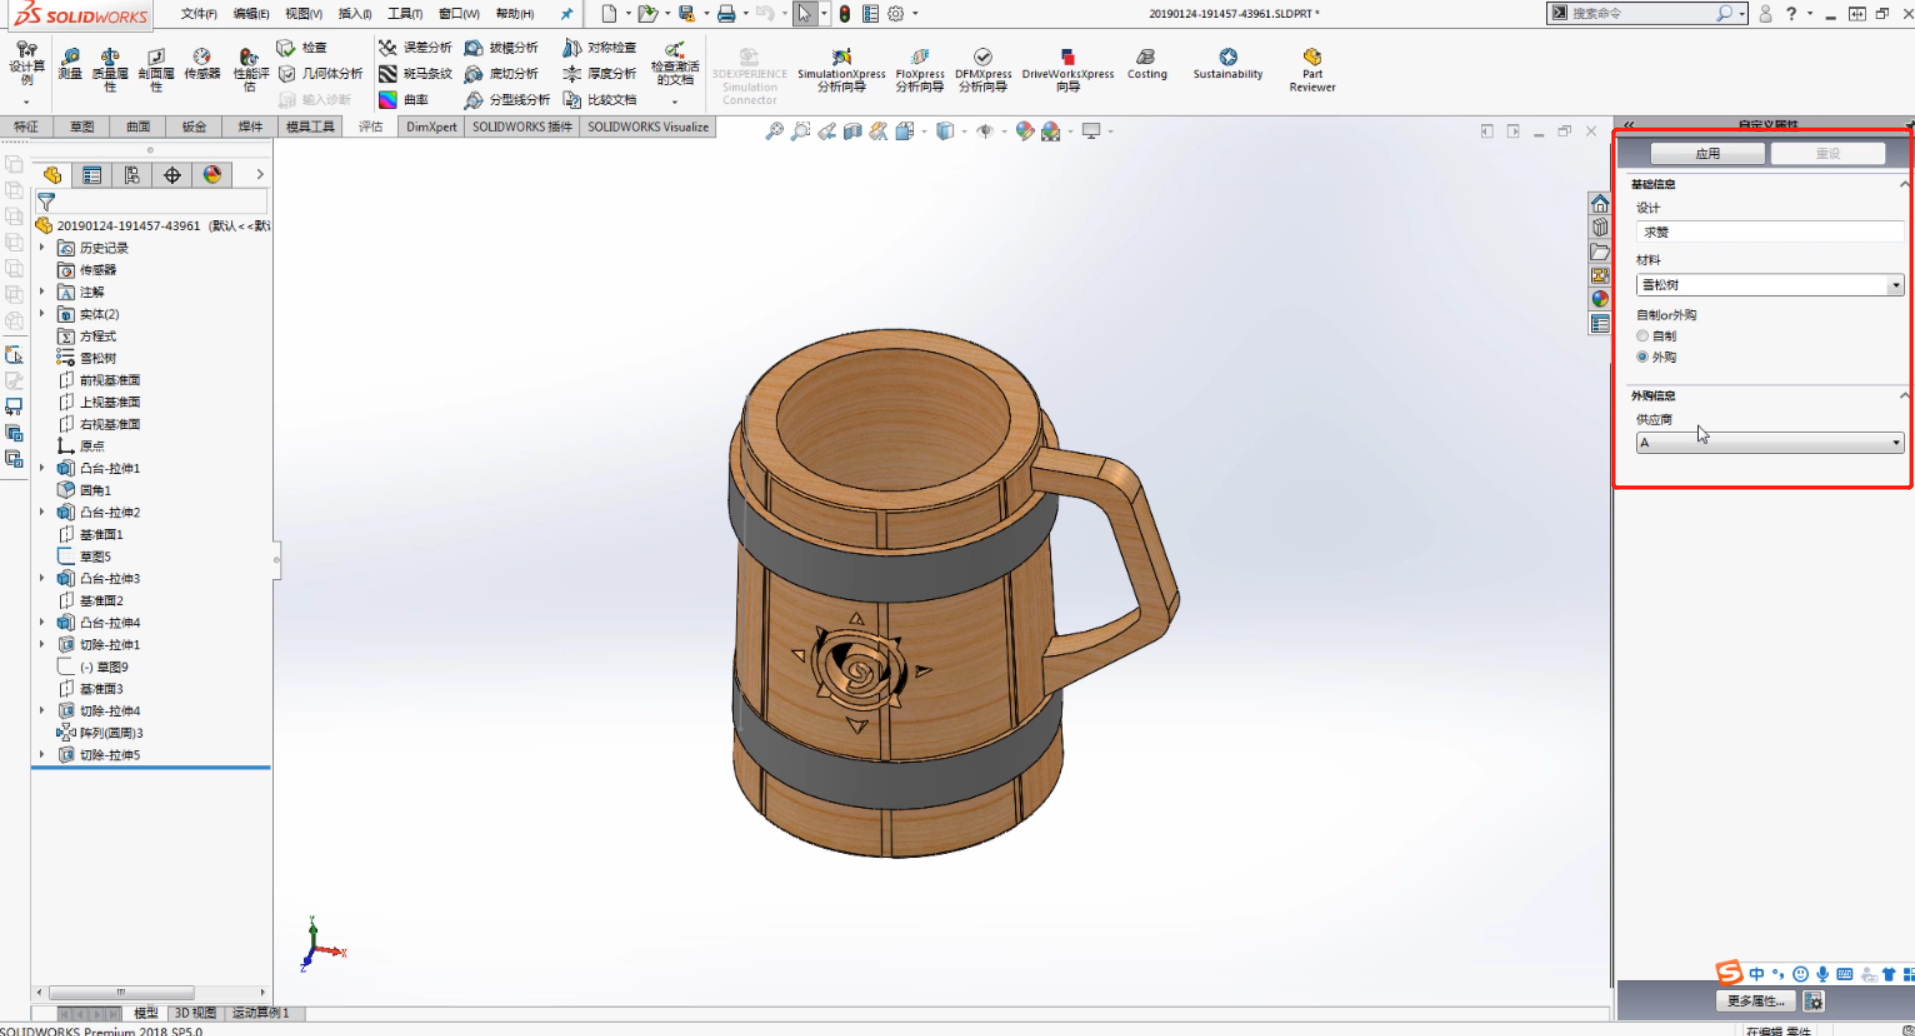Open the 工具(T) menu
This screenshot has width=1915, height=1036.
point(404,14)
